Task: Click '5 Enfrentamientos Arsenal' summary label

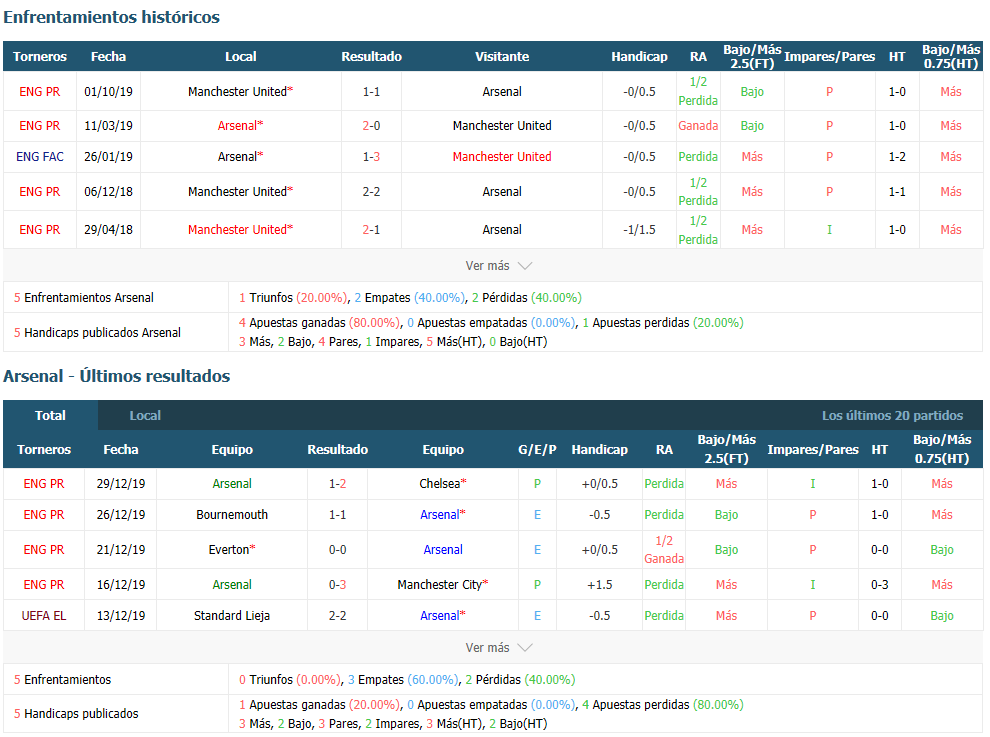Action: click(x=83, y=298)
